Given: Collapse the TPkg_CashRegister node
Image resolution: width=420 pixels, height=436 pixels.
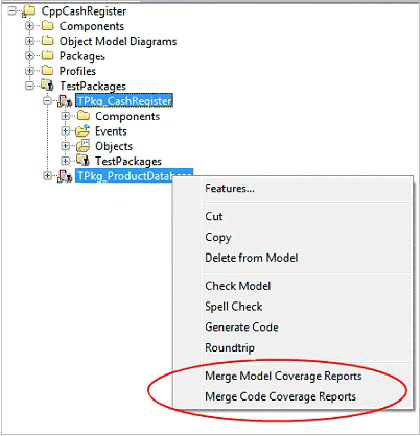Looking at the screenshot, I should [48, 101].
